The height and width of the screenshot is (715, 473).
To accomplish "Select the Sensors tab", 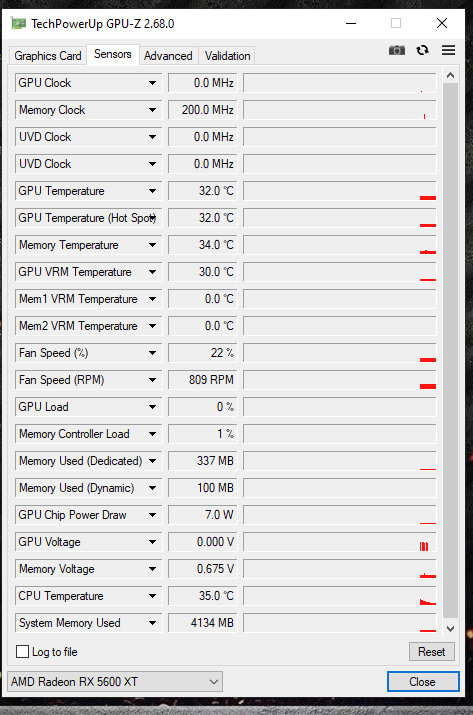I will (x=113, y=54).
